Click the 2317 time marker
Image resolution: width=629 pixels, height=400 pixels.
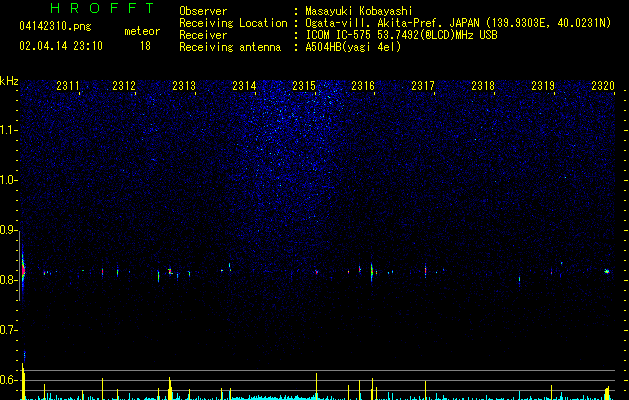click(423, 85)
